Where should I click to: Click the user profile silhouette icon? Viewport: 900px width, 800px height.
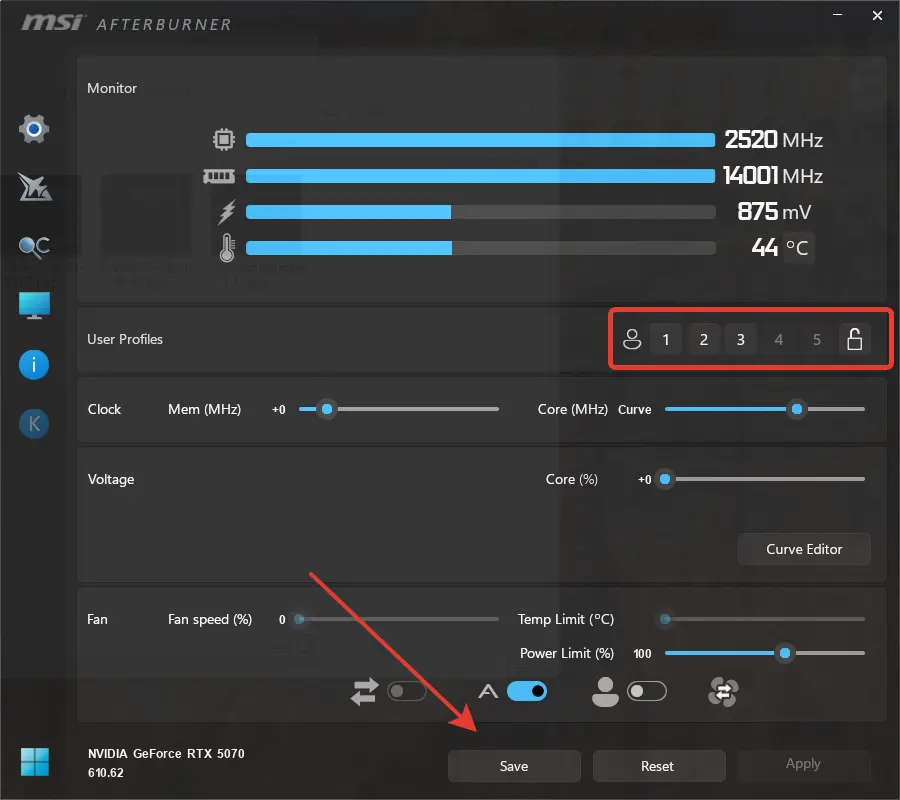632,339
